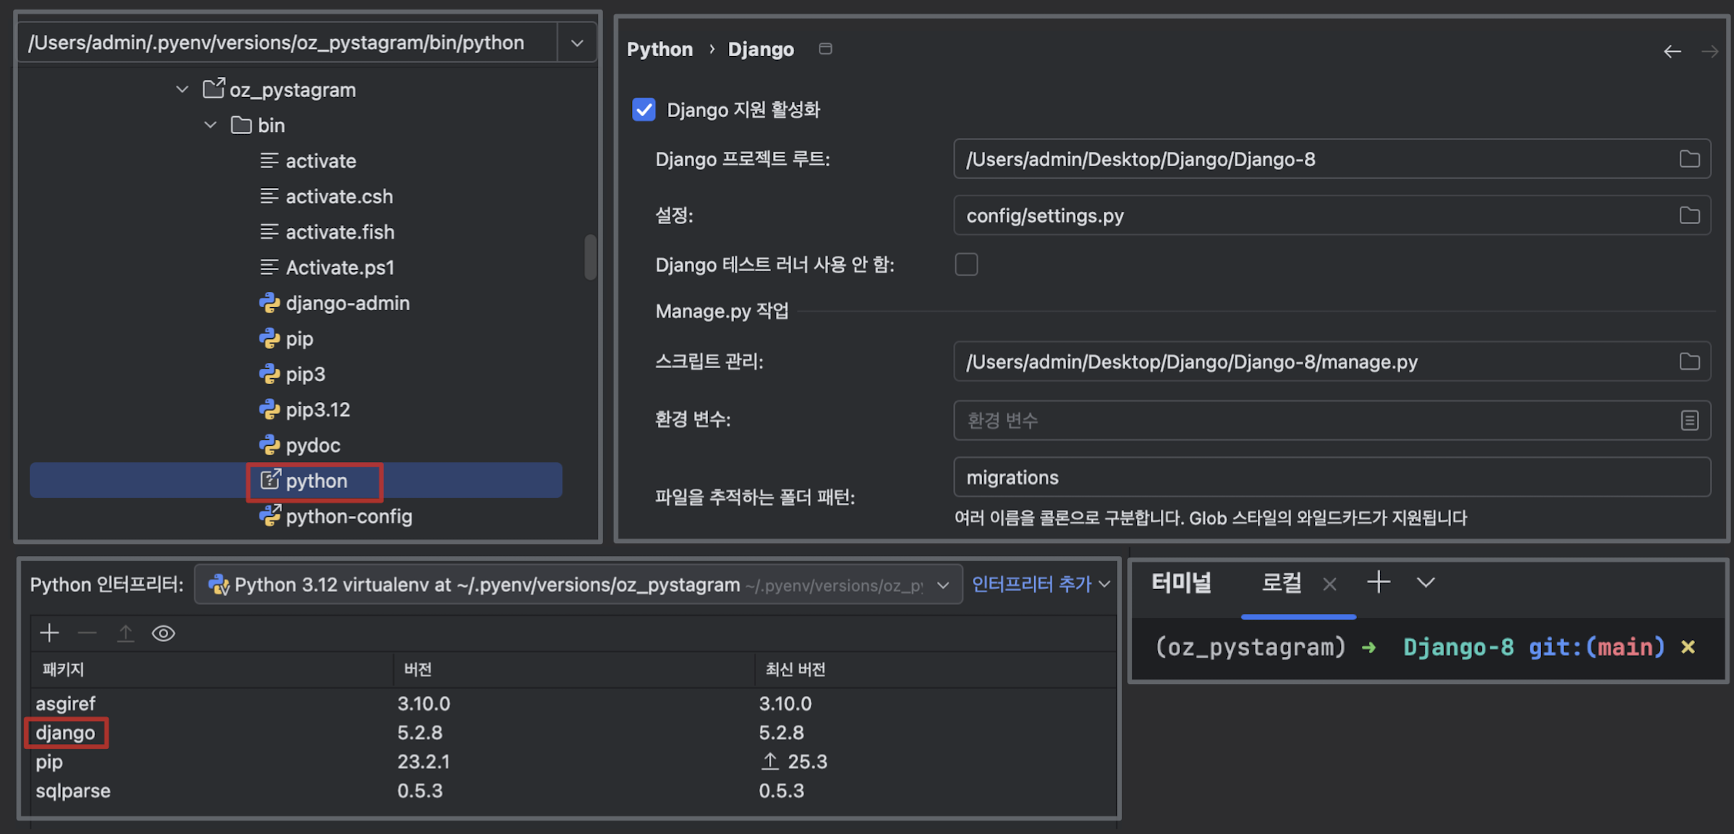Click the pydoc Python file icon
This screenshot has height=834, width=1734.
click(269, 445)
